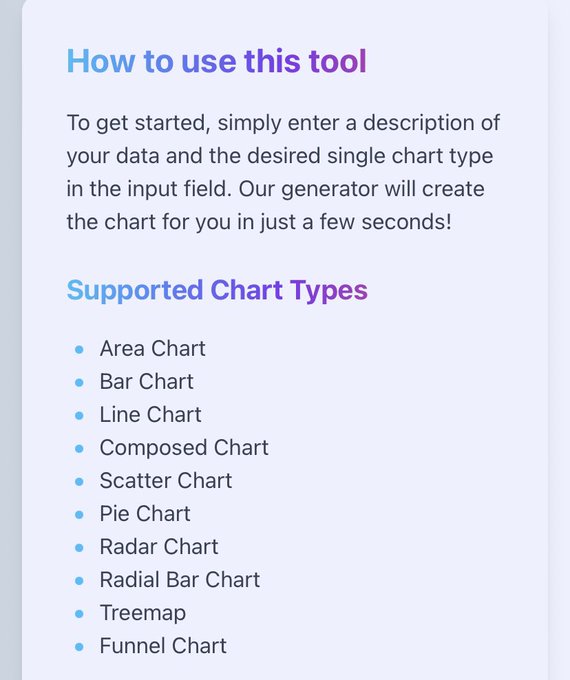The height and width of the screenshot is (680, 570).
Task: Click the bullet beside Treemap
Action: pyautogui.click(x=79, y=614)
